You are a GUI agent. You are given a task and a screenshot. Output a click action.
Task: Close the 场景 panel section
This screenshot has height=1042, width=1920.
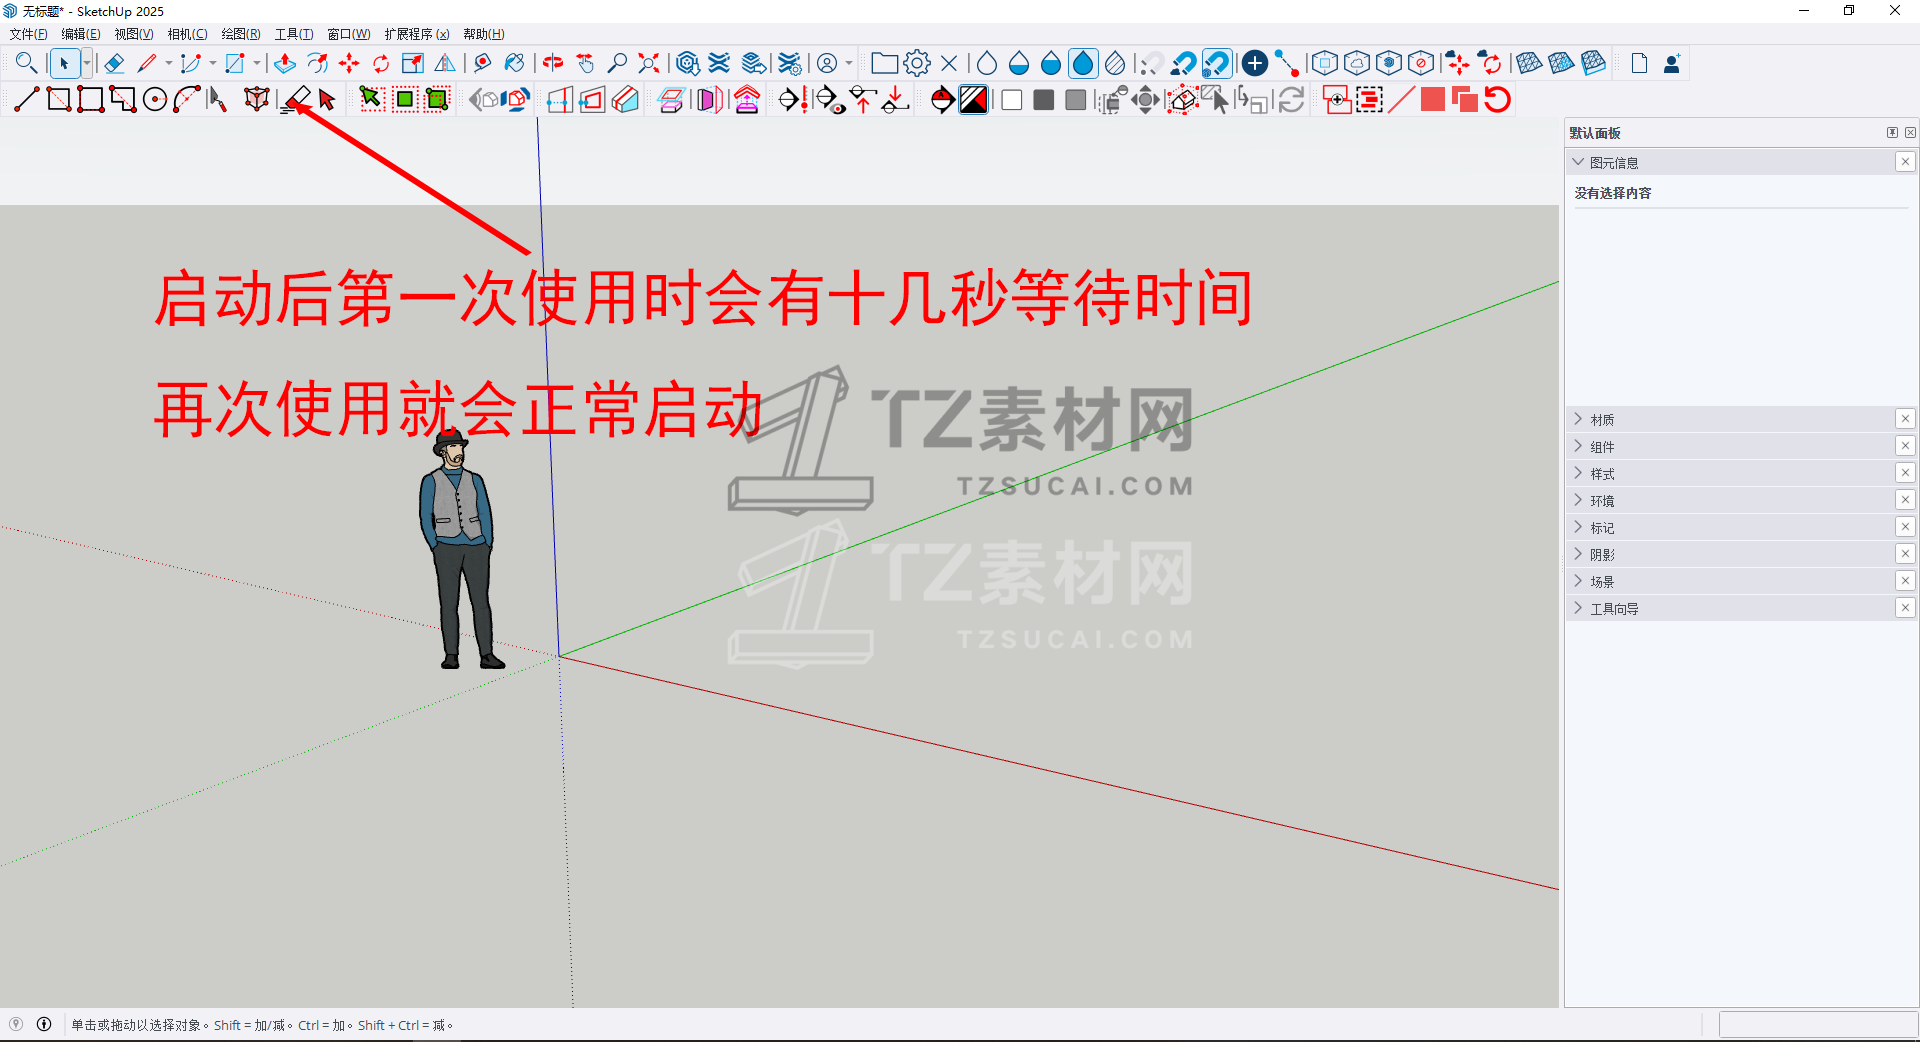pyautogui.click(x=1905, y=581)
